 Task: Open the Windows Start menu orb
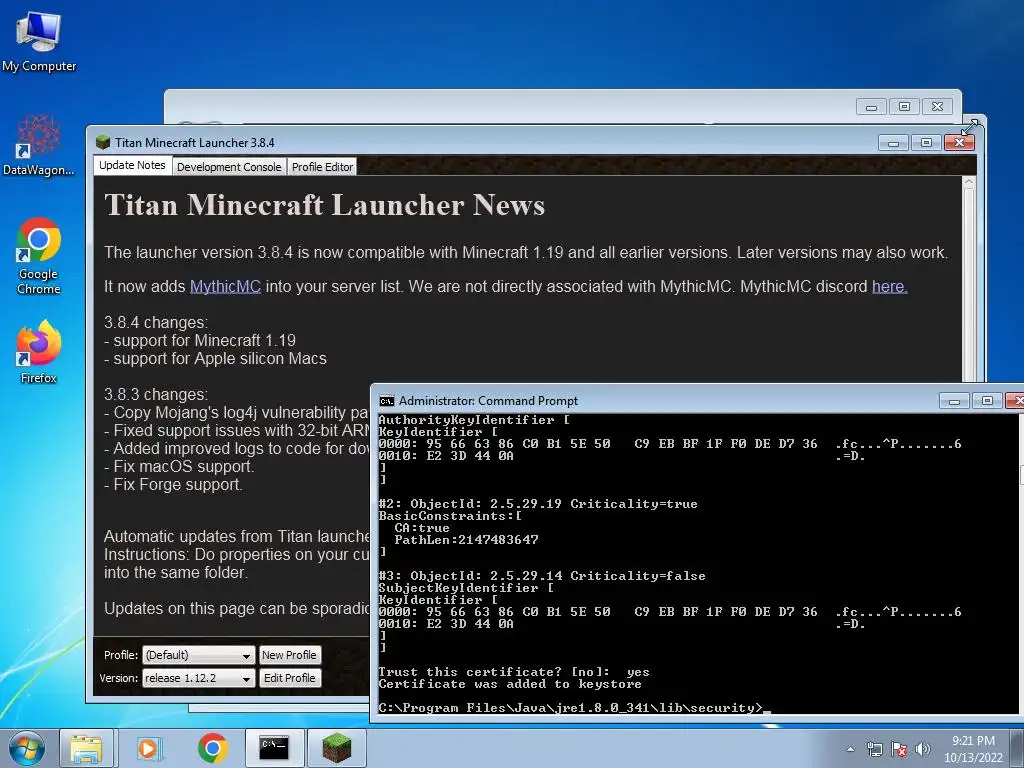pyautogui.click(x=27, y=748)
